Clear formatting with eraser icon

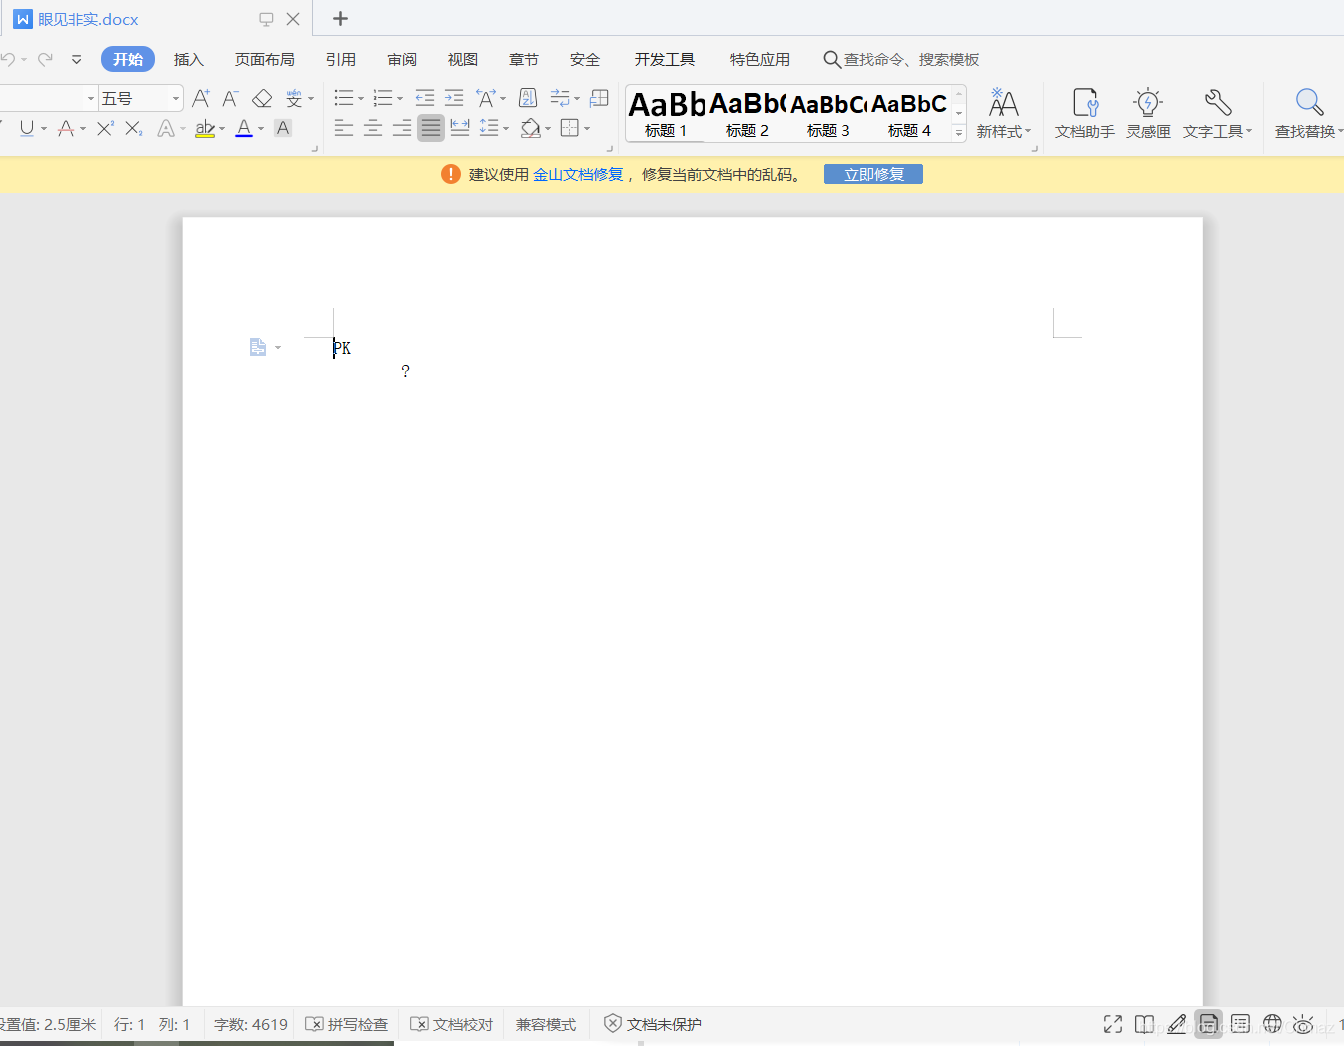262,98
